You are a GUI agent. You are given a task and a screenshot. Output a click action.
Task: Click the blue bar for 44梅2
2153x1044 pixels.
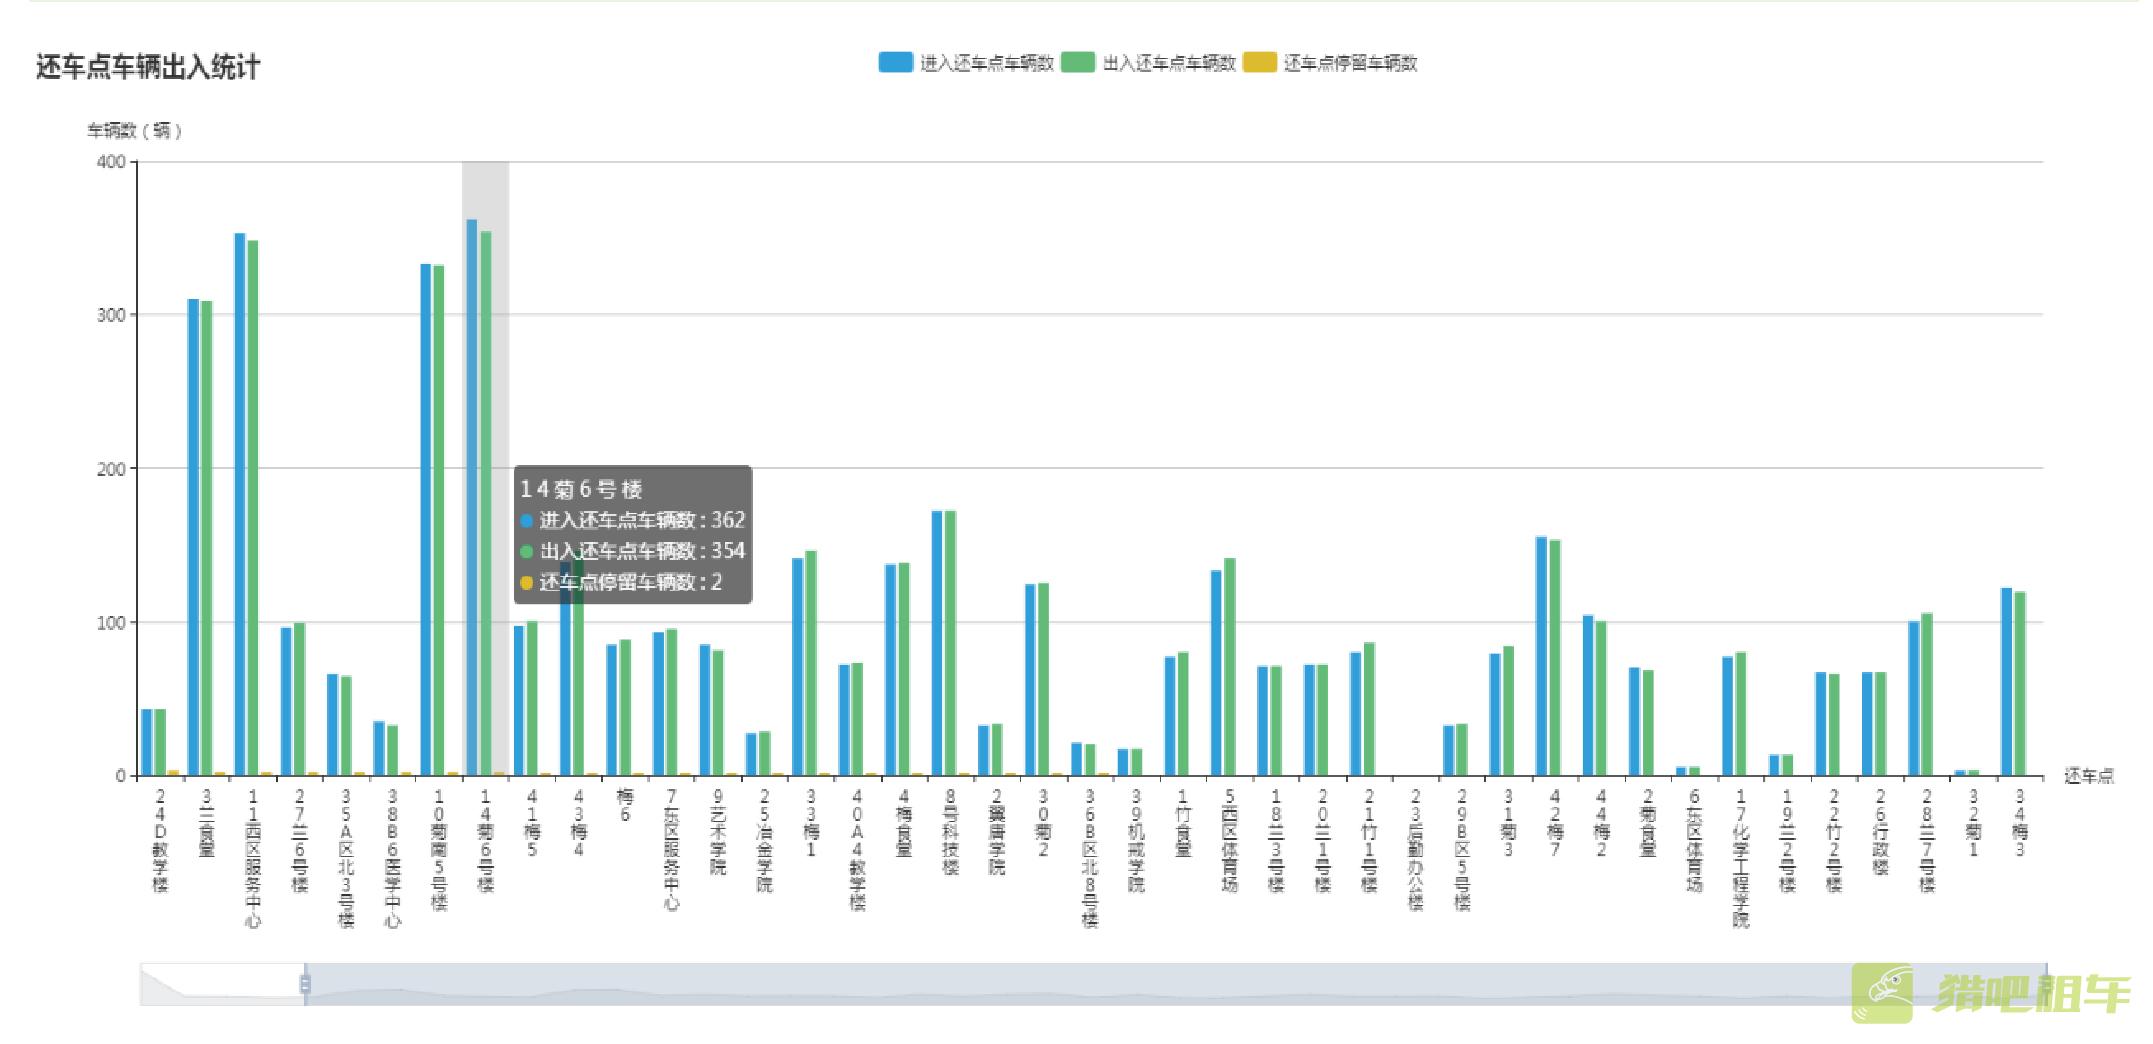coord(1588,695)
